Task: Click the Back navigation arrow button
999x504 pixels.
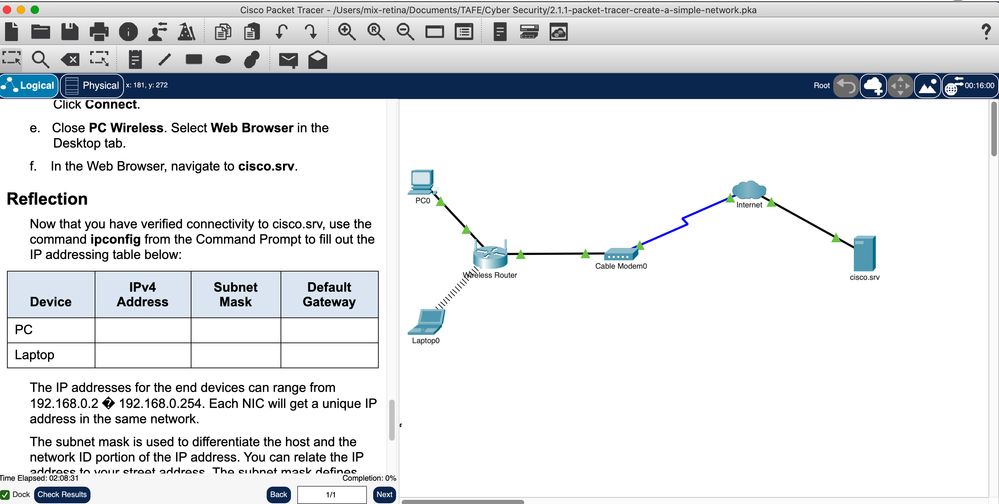Action: tap(846, 85)
